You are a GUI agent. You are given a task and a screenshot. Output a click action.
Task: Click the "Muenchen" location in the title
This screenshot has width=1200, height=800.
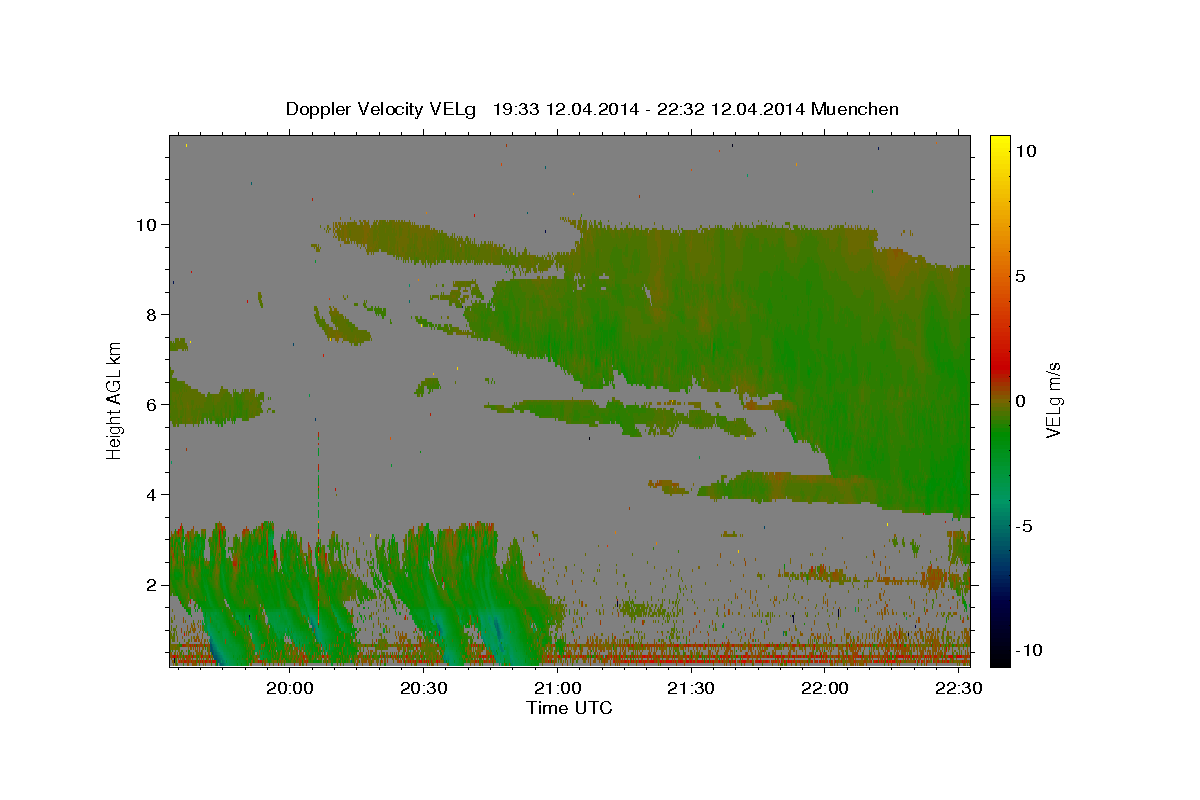pyautogui.click(x=855, y=109)
